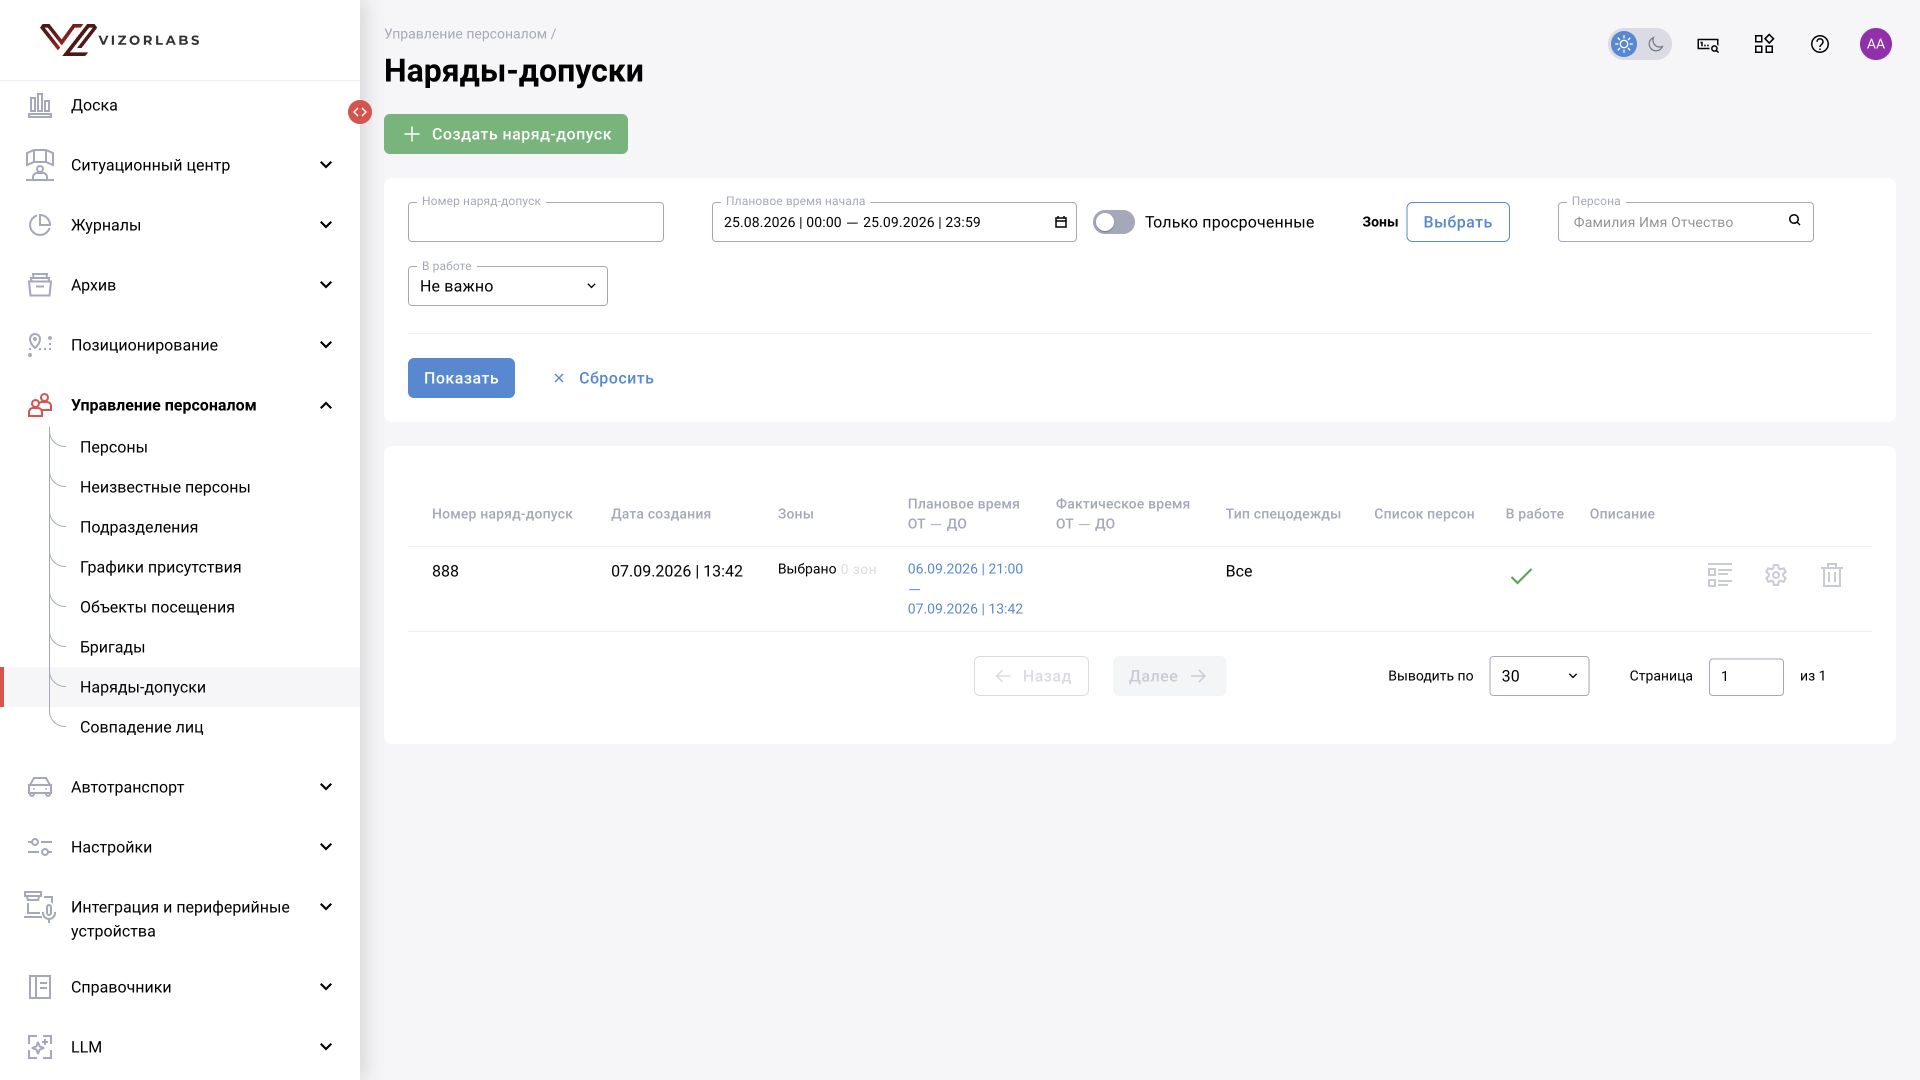Click the Автотранспорт car icon
The image size is (1920, 1080).
coord(40,787)
